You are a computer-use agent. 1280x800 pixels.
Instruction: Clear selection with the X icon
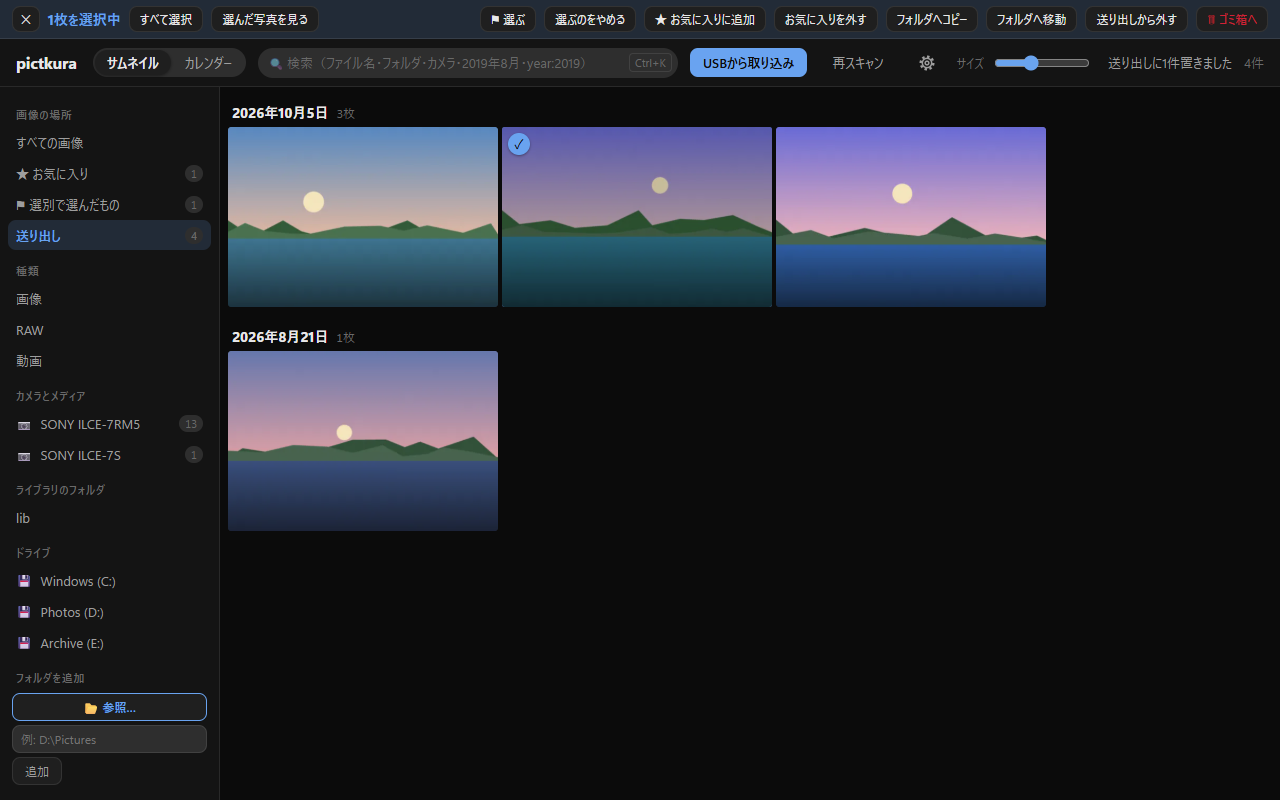pos(26,19)
